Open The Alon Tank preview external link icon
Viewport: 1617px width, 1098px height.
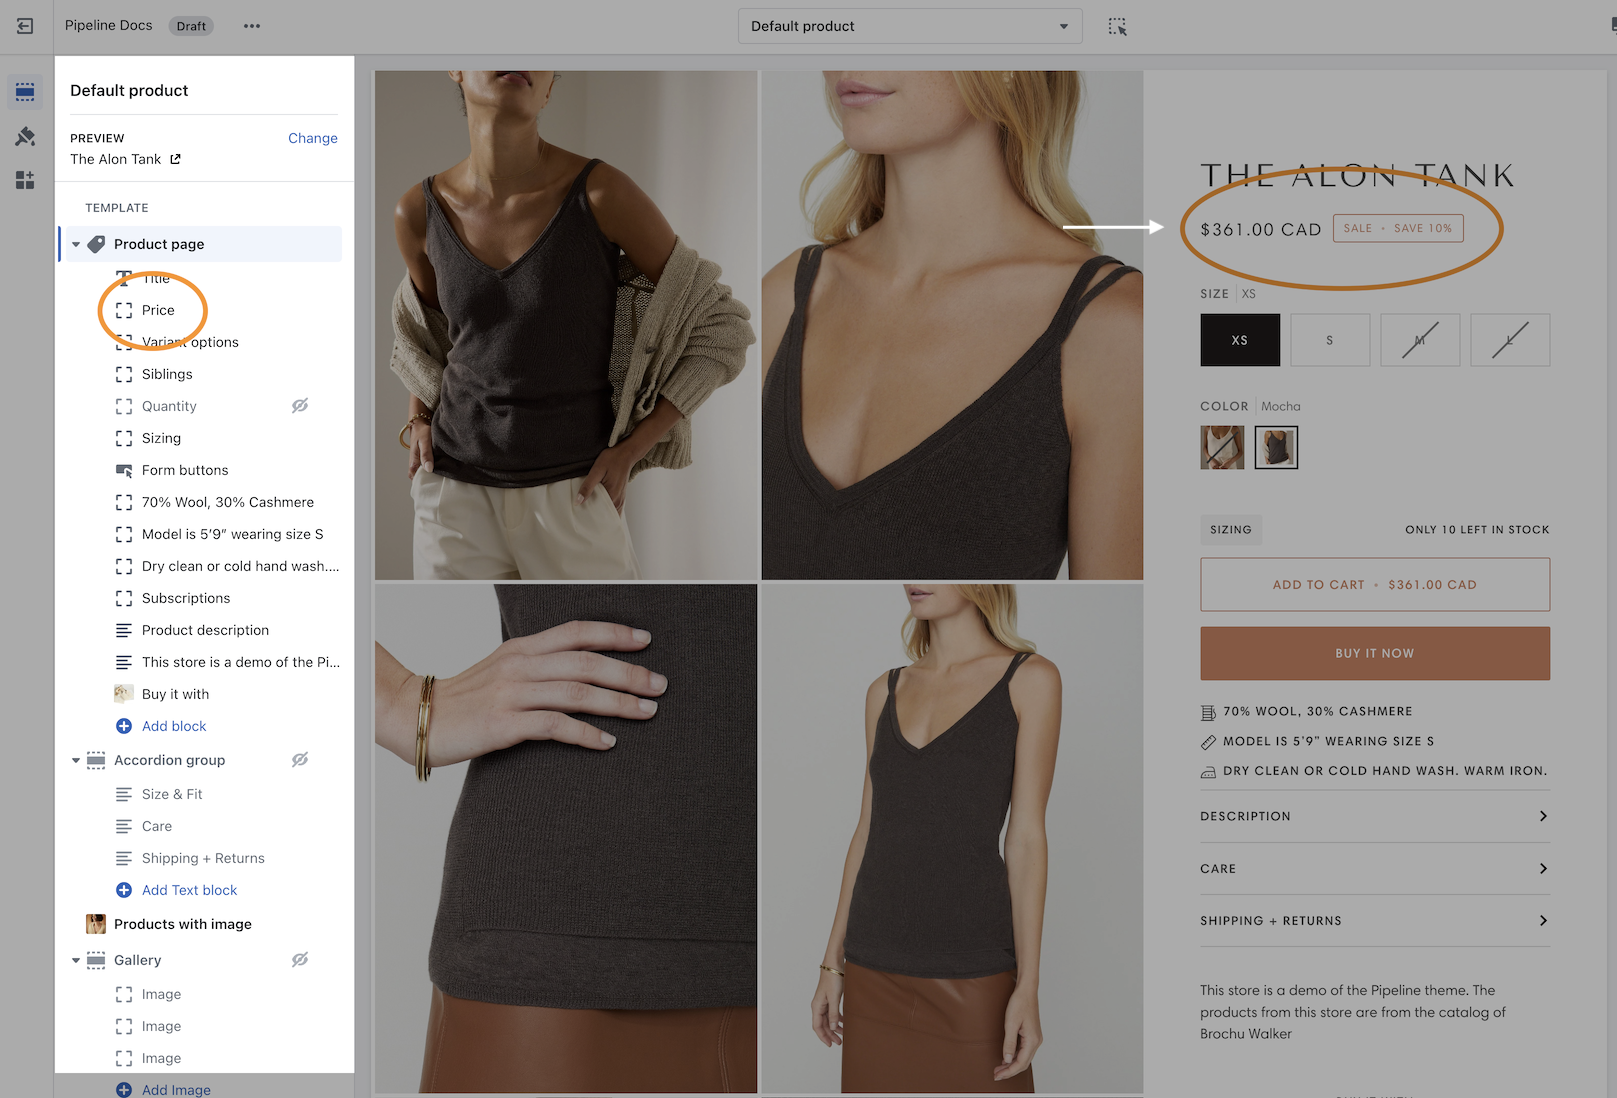click(x=176, y=159)
